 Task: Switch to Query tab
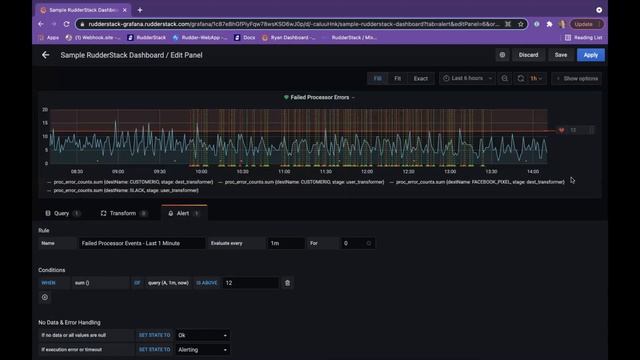click(62, 213)
